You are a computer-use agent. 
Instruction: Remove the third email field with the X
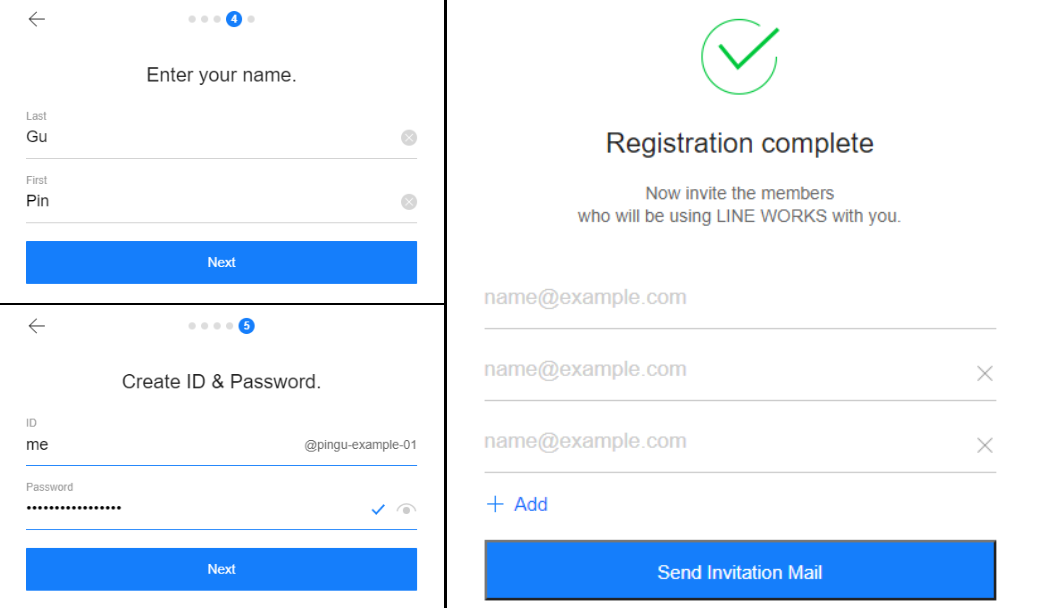click(x=984, y=444)
